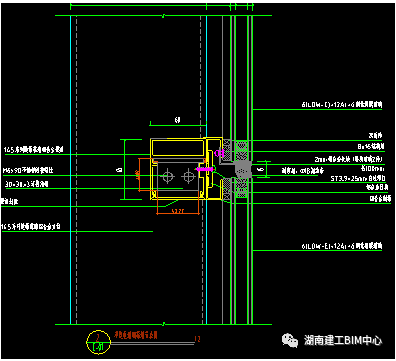
Task: Select the upper 6(LOW-E)+12Ar+6 glass annotation
Action: coord(342,105)
